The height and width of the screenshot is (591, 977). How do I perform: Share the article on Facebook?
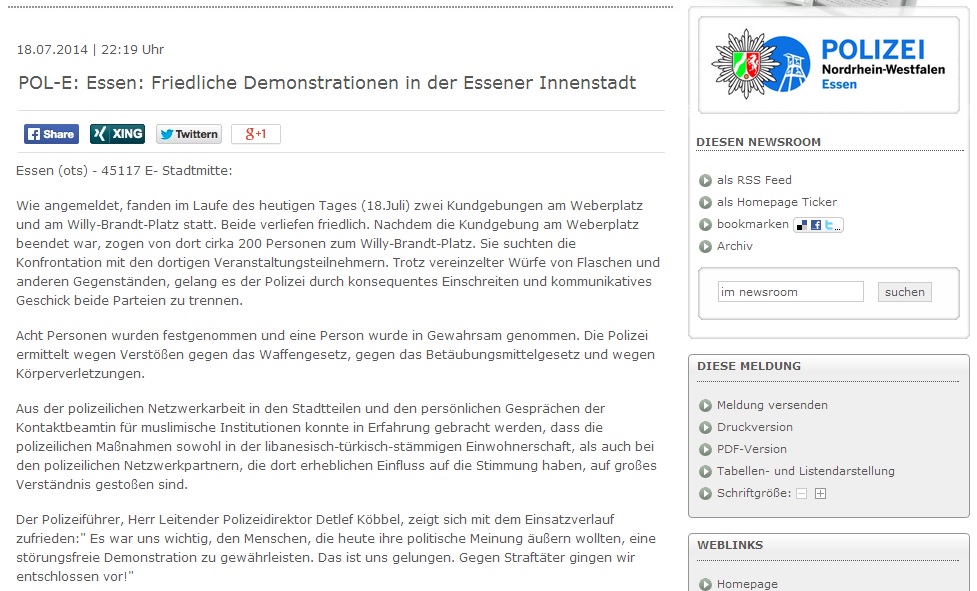pos(51,134)
